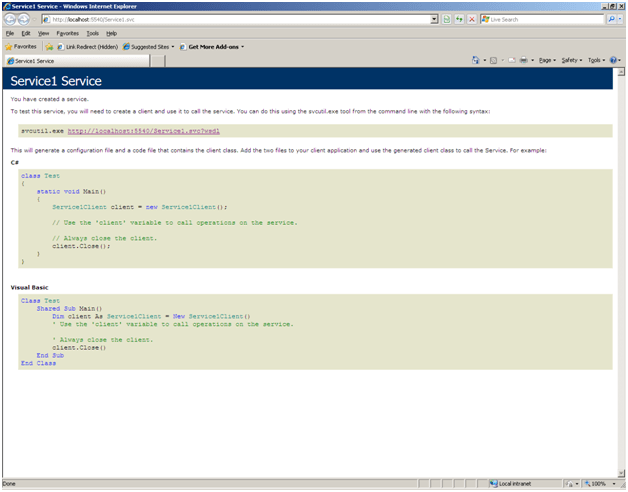This screenshot has height=492, width=628.
Task: Open the Favorites star button
Action: (20, 46)
